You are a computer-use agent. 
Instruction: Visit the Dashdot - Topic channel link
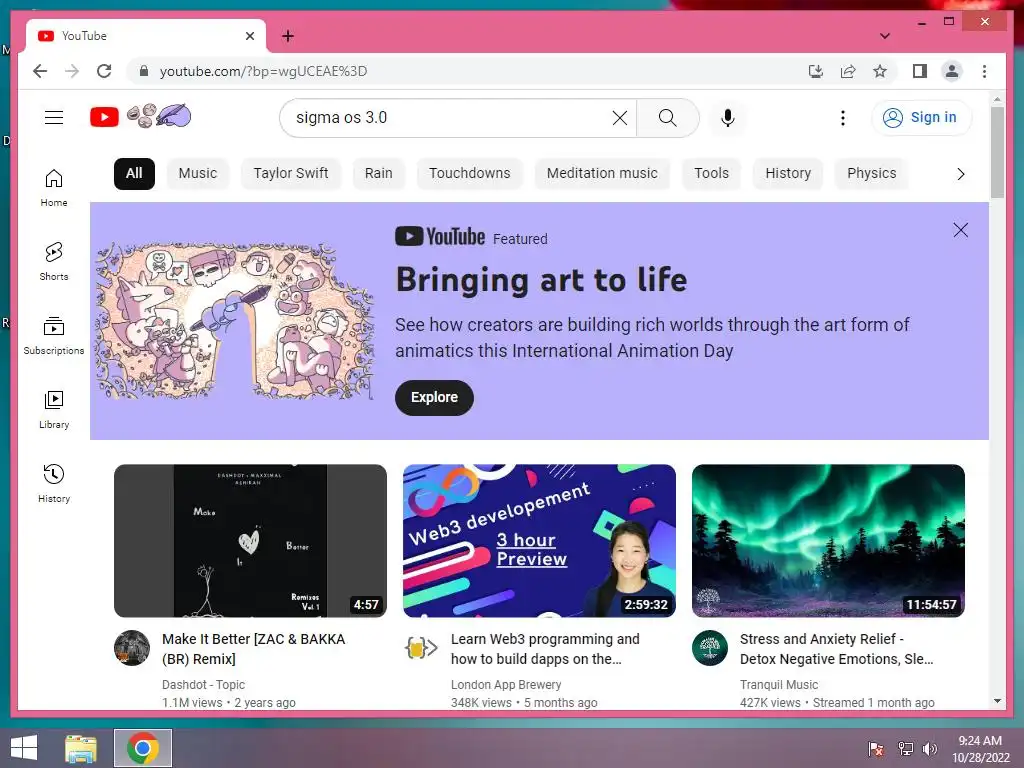(x=203, y=684)
